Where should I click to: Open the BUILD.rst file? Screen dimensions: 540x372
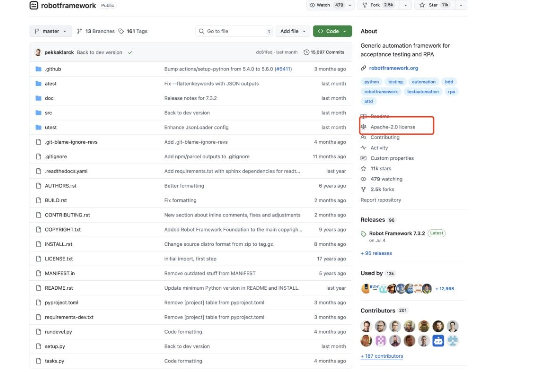coord(56,200)
